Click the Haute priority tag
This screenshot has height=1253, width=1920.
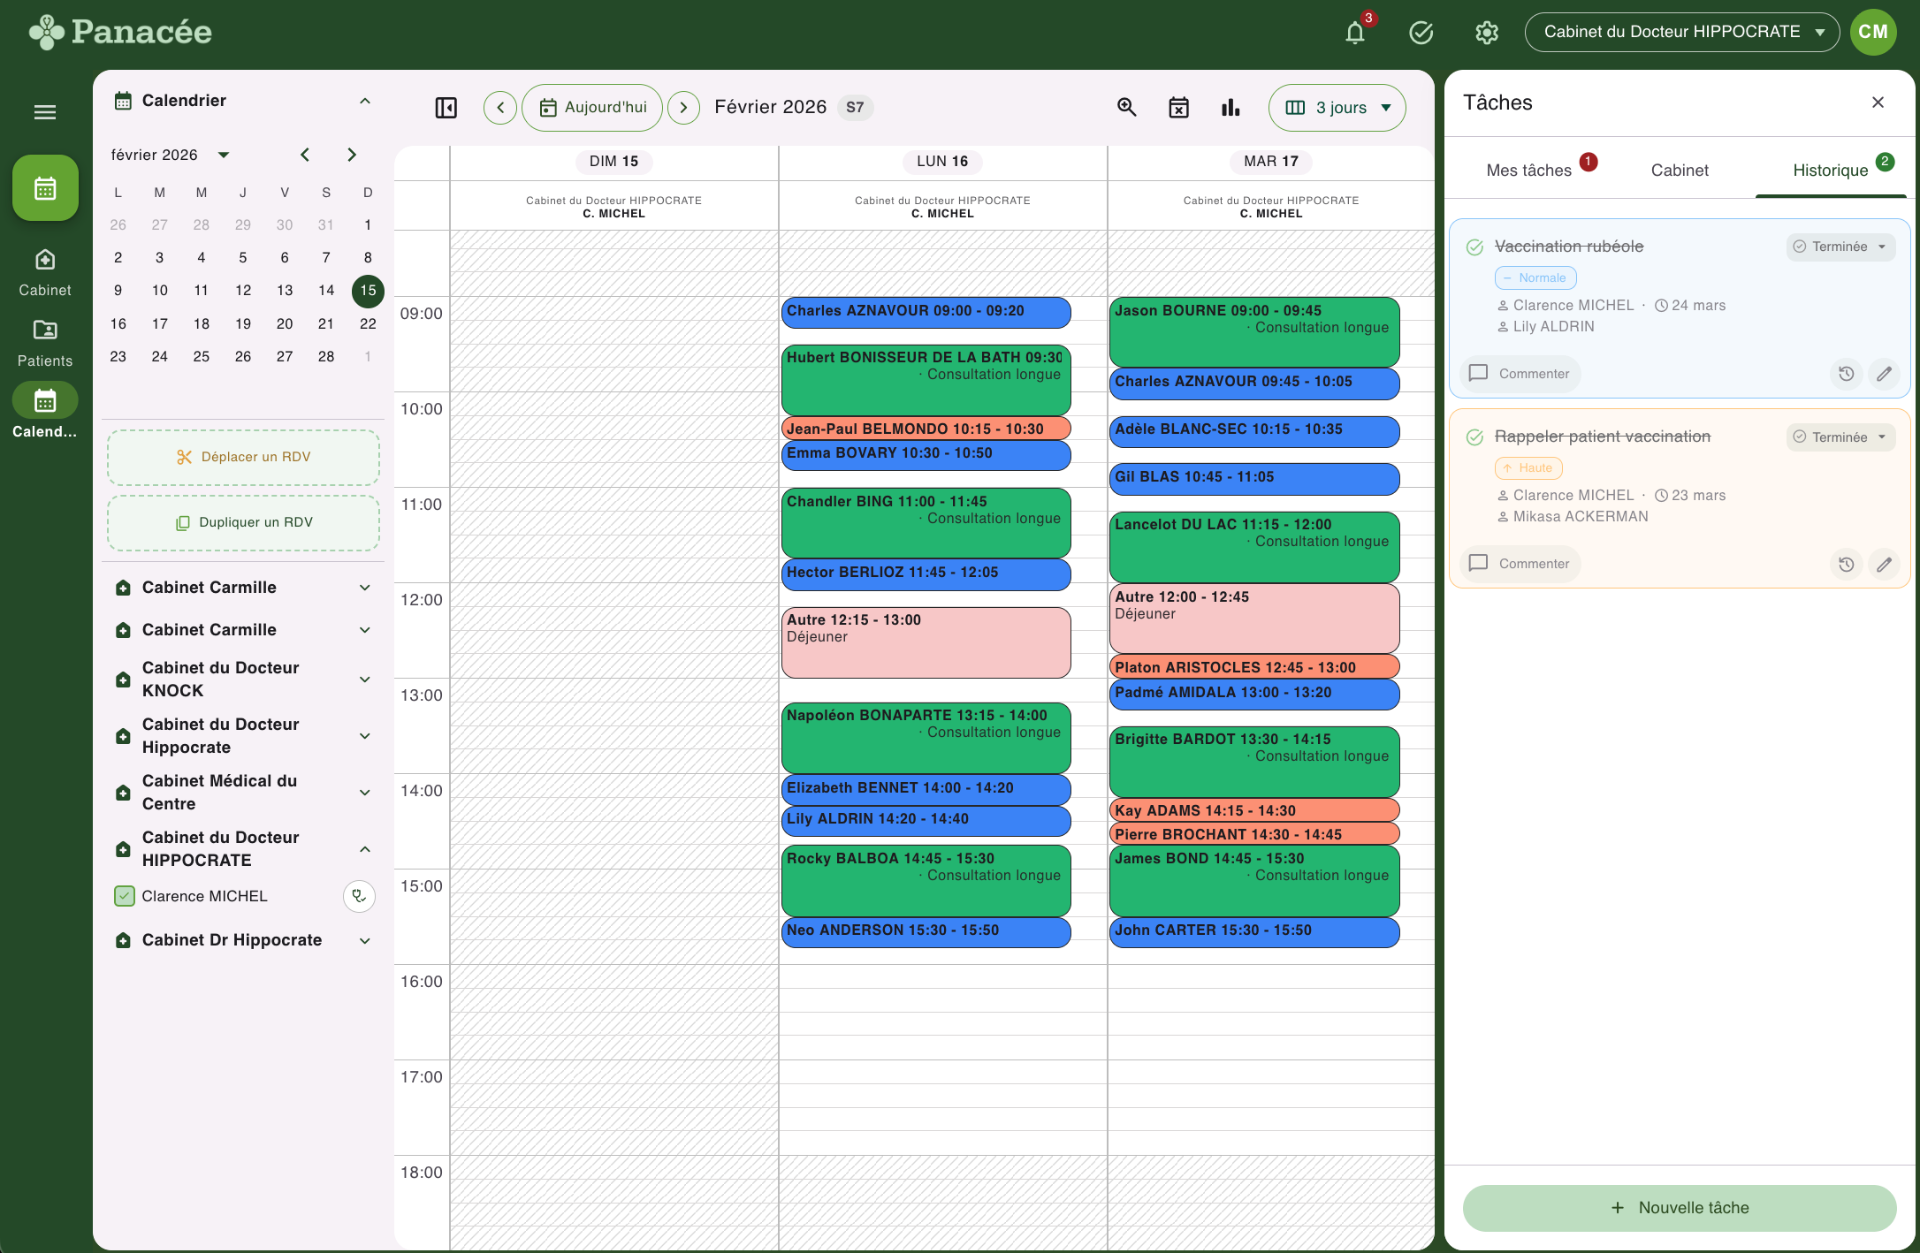point(1528,468)
